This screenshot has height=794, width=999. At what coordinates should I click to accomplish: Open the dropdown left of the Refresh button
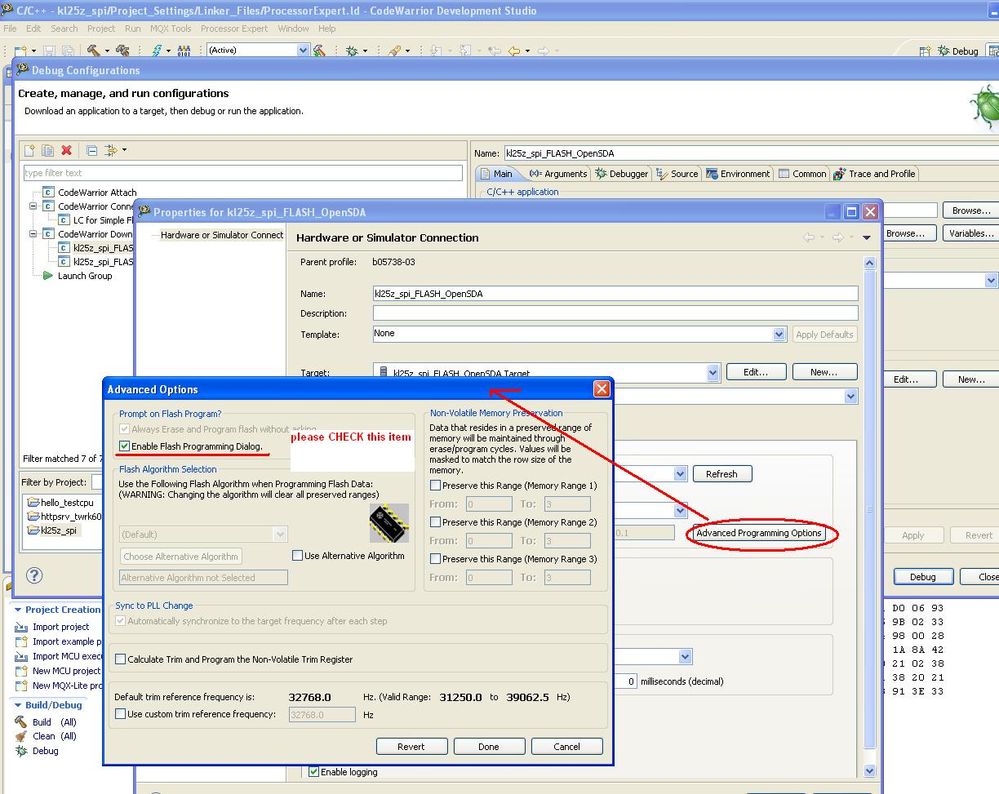coord(680,474)
